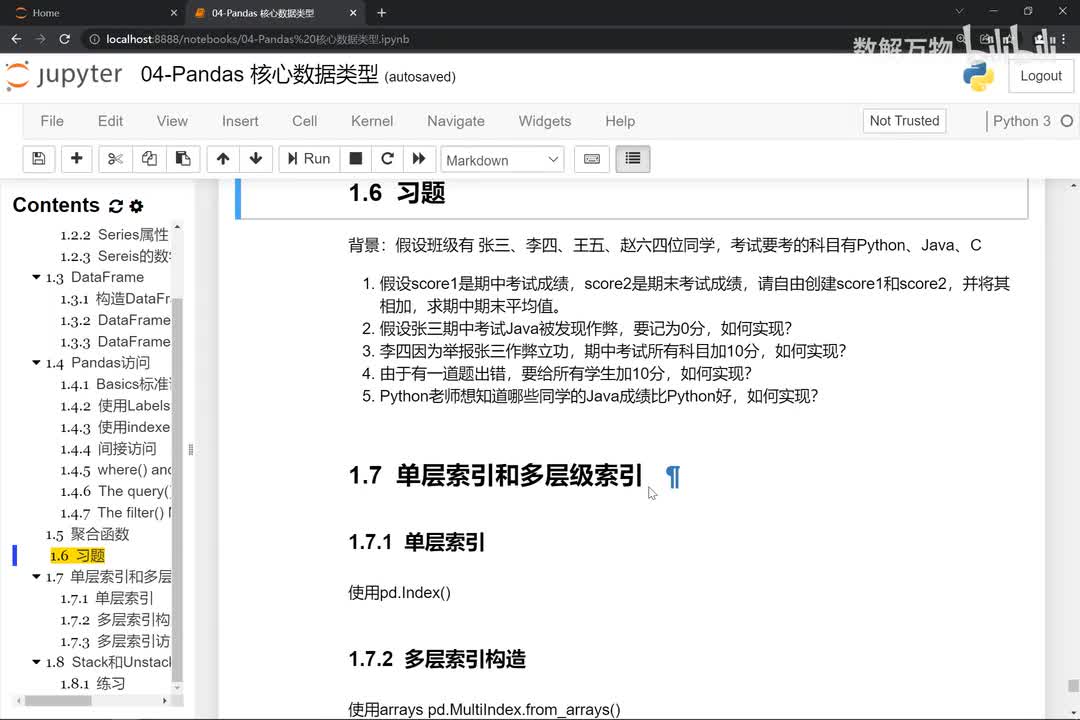Toggle the table of contents sidebar
The width and height of the screenshot is (1080, 720).
pyautogui.click(x=632, y=159)
